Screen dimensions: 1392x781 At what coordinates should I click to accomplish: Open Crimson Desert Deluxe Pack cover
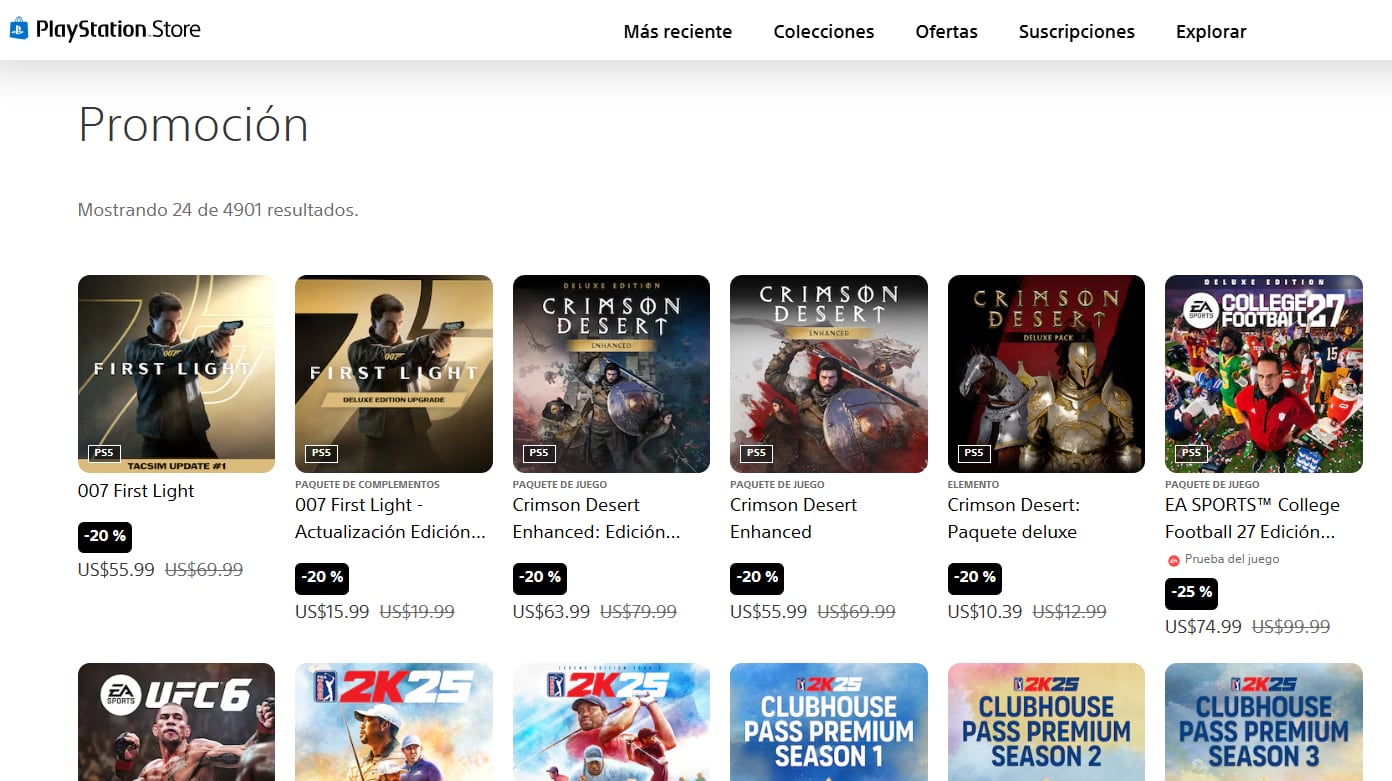(x=1046, y=374)
